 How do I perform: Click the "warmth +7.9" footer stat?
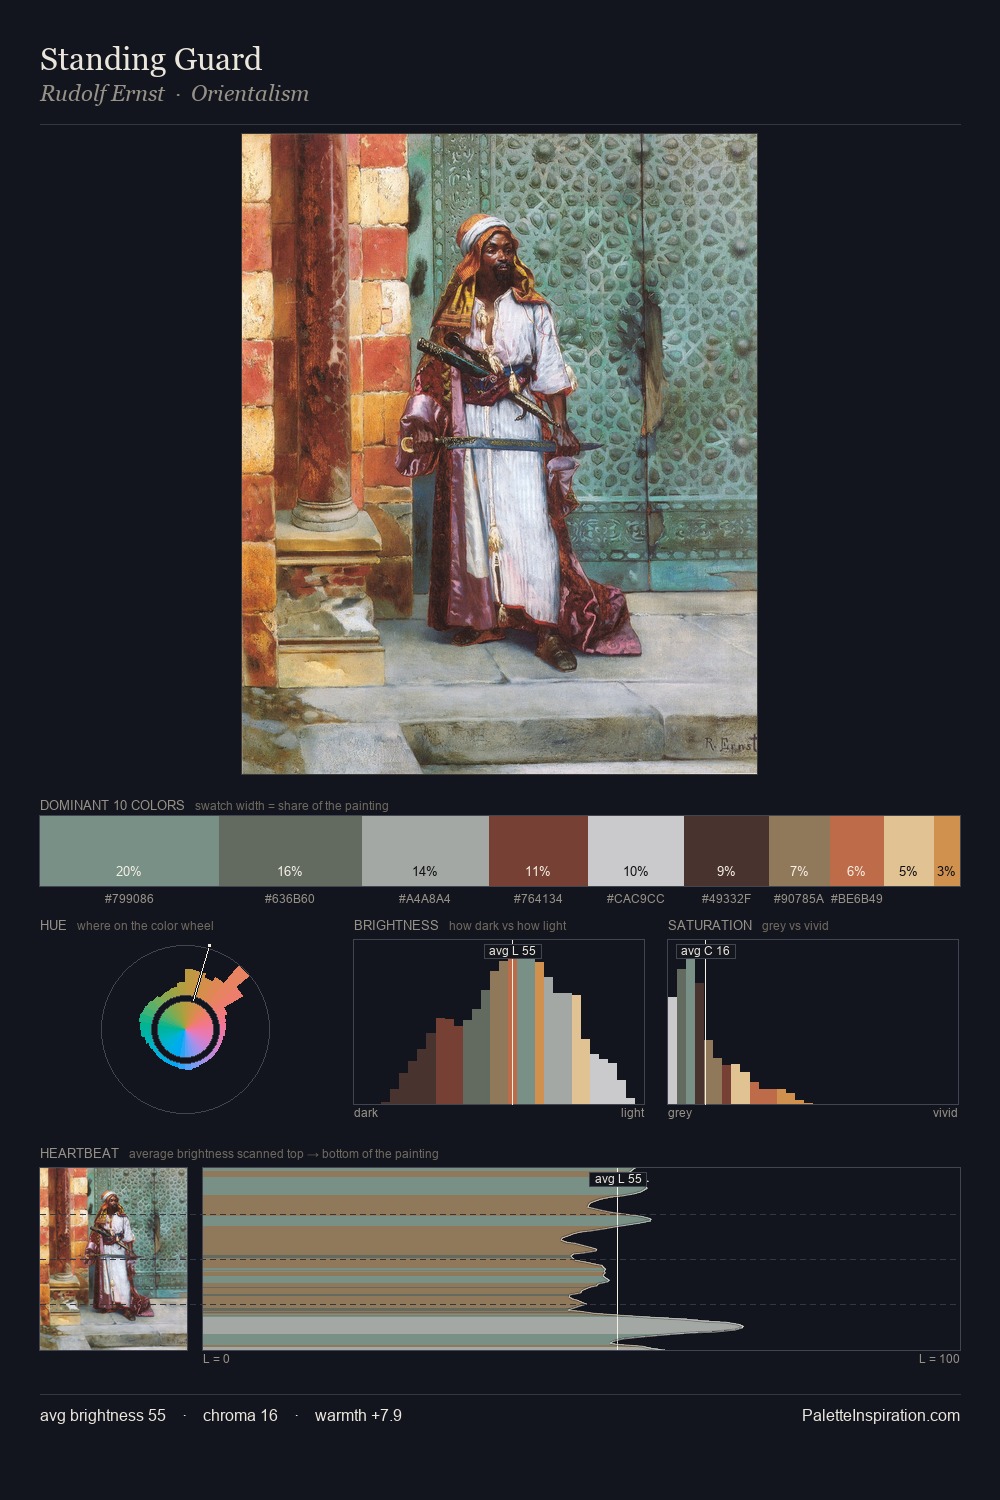tap(358, 1415)
